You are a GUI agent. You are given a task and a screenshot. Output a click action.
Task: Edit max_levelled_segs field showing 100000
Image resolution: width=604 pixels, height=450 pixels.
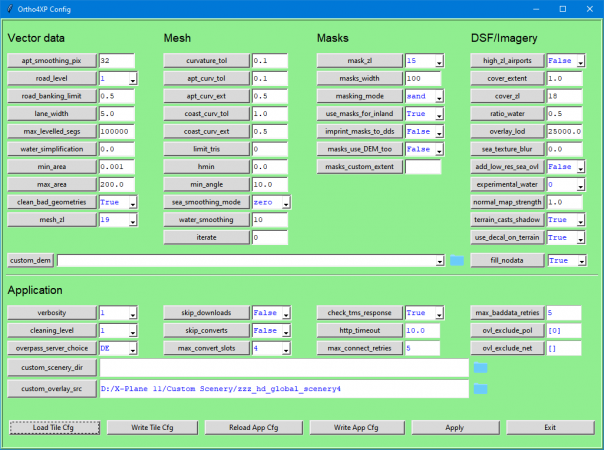point(117,132)
